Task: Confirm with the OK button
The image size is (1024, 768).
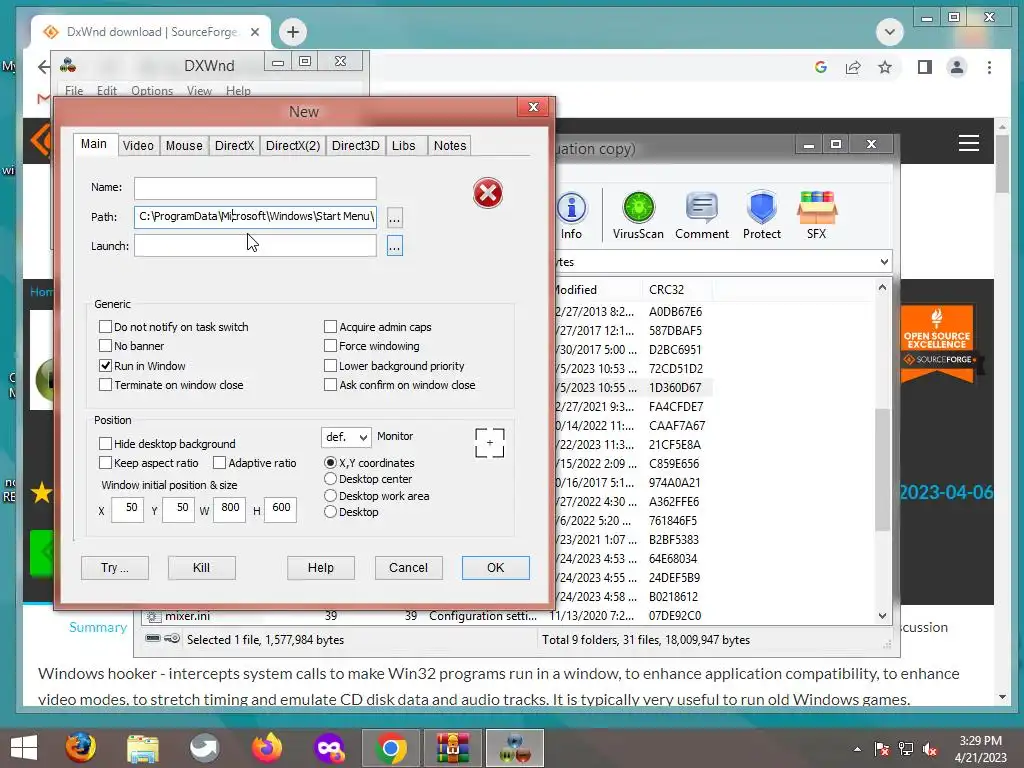Action: [496, 568]
